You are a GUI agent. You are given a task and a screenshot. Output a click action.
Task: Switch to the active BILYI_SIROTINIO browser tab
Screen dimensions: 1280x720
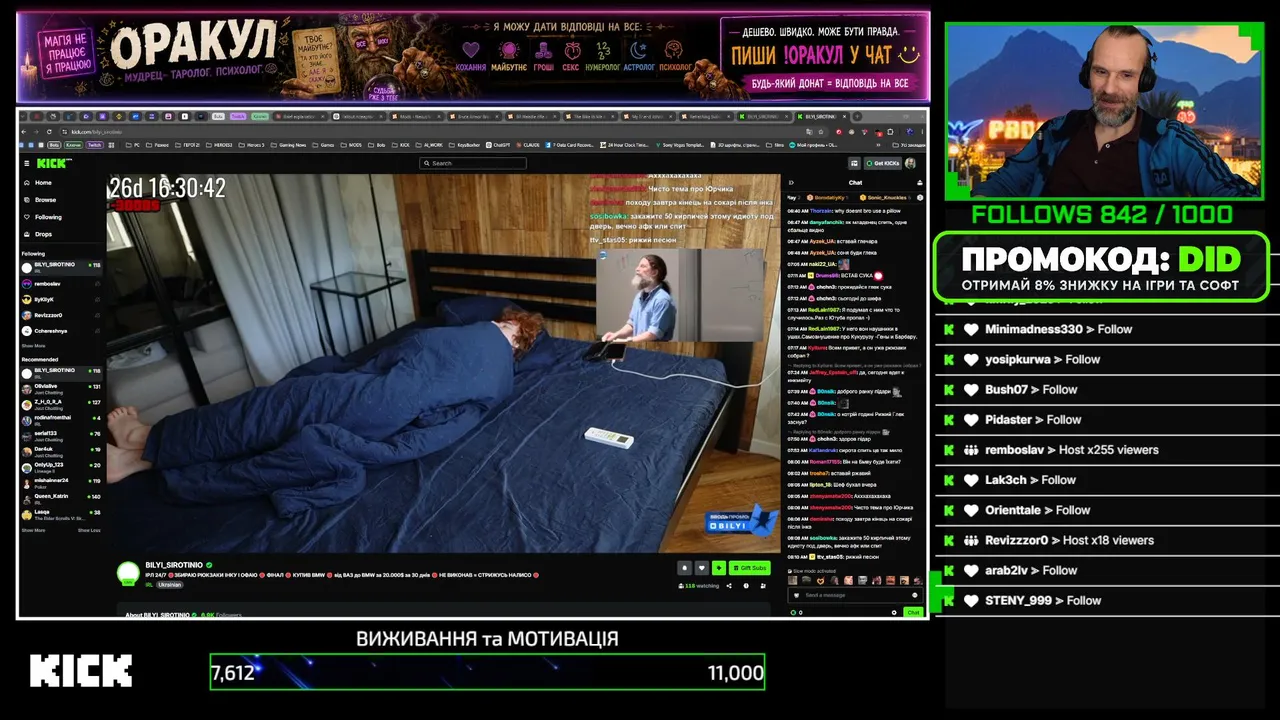pyautogui.click(x=820, y=116)
